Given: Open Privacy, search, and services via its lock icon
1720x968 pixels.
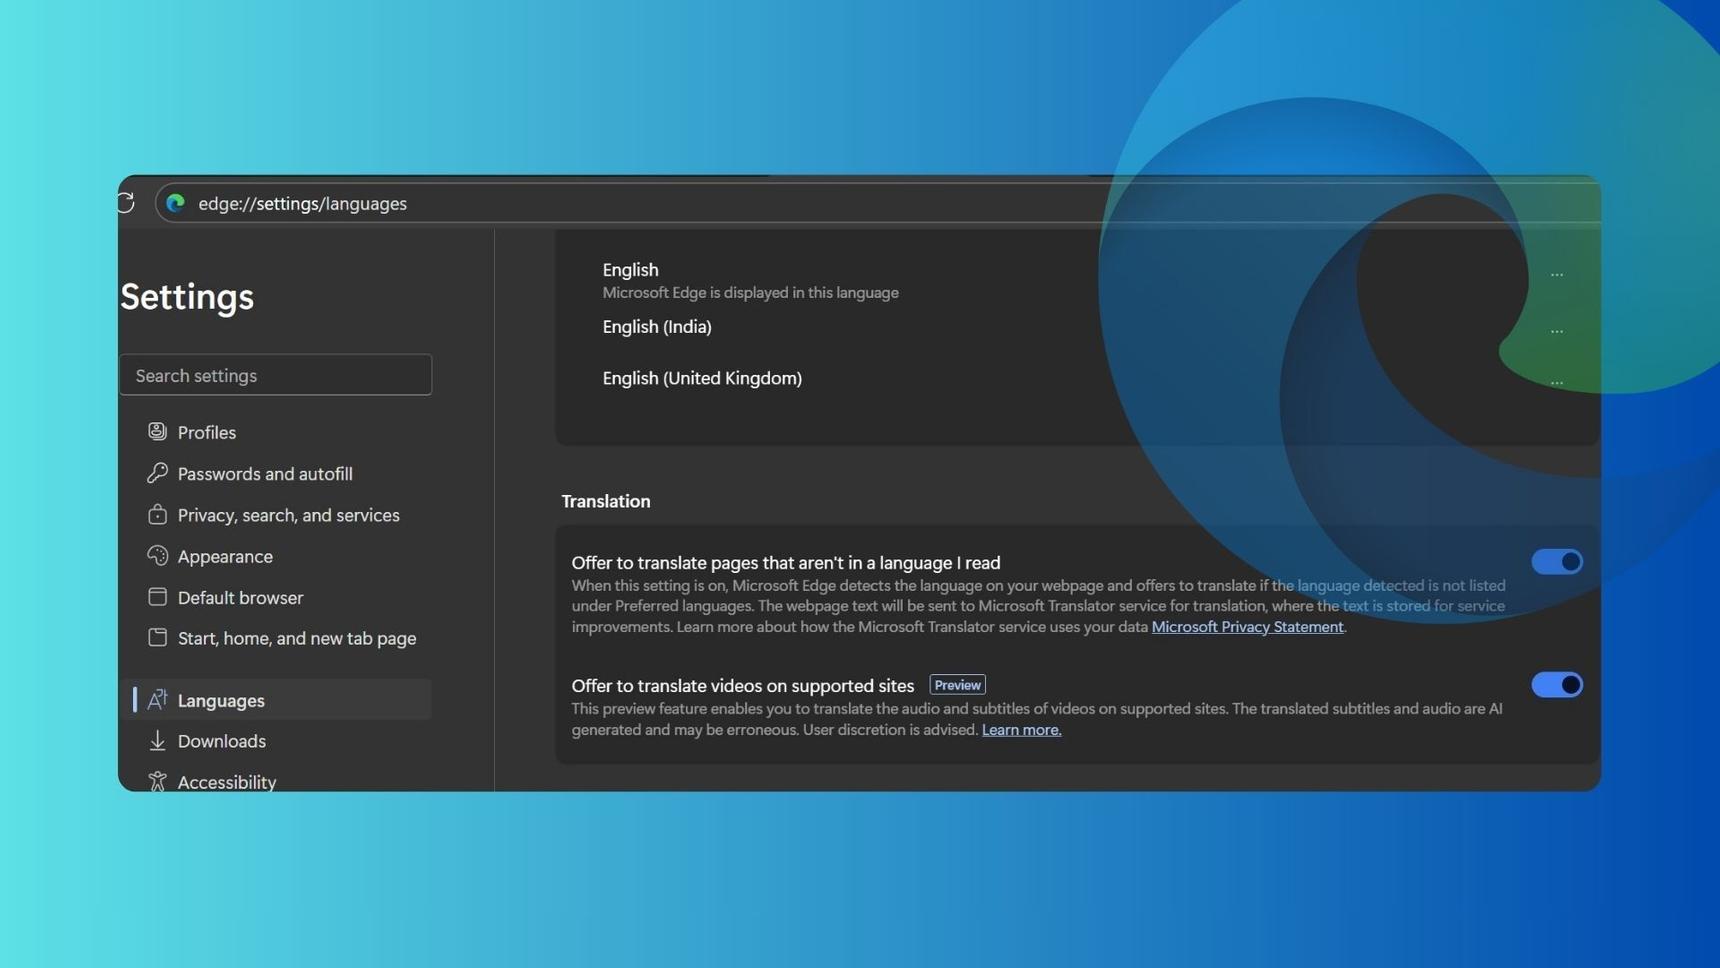Looking at the screenshot, I should (x=158, y=514).
